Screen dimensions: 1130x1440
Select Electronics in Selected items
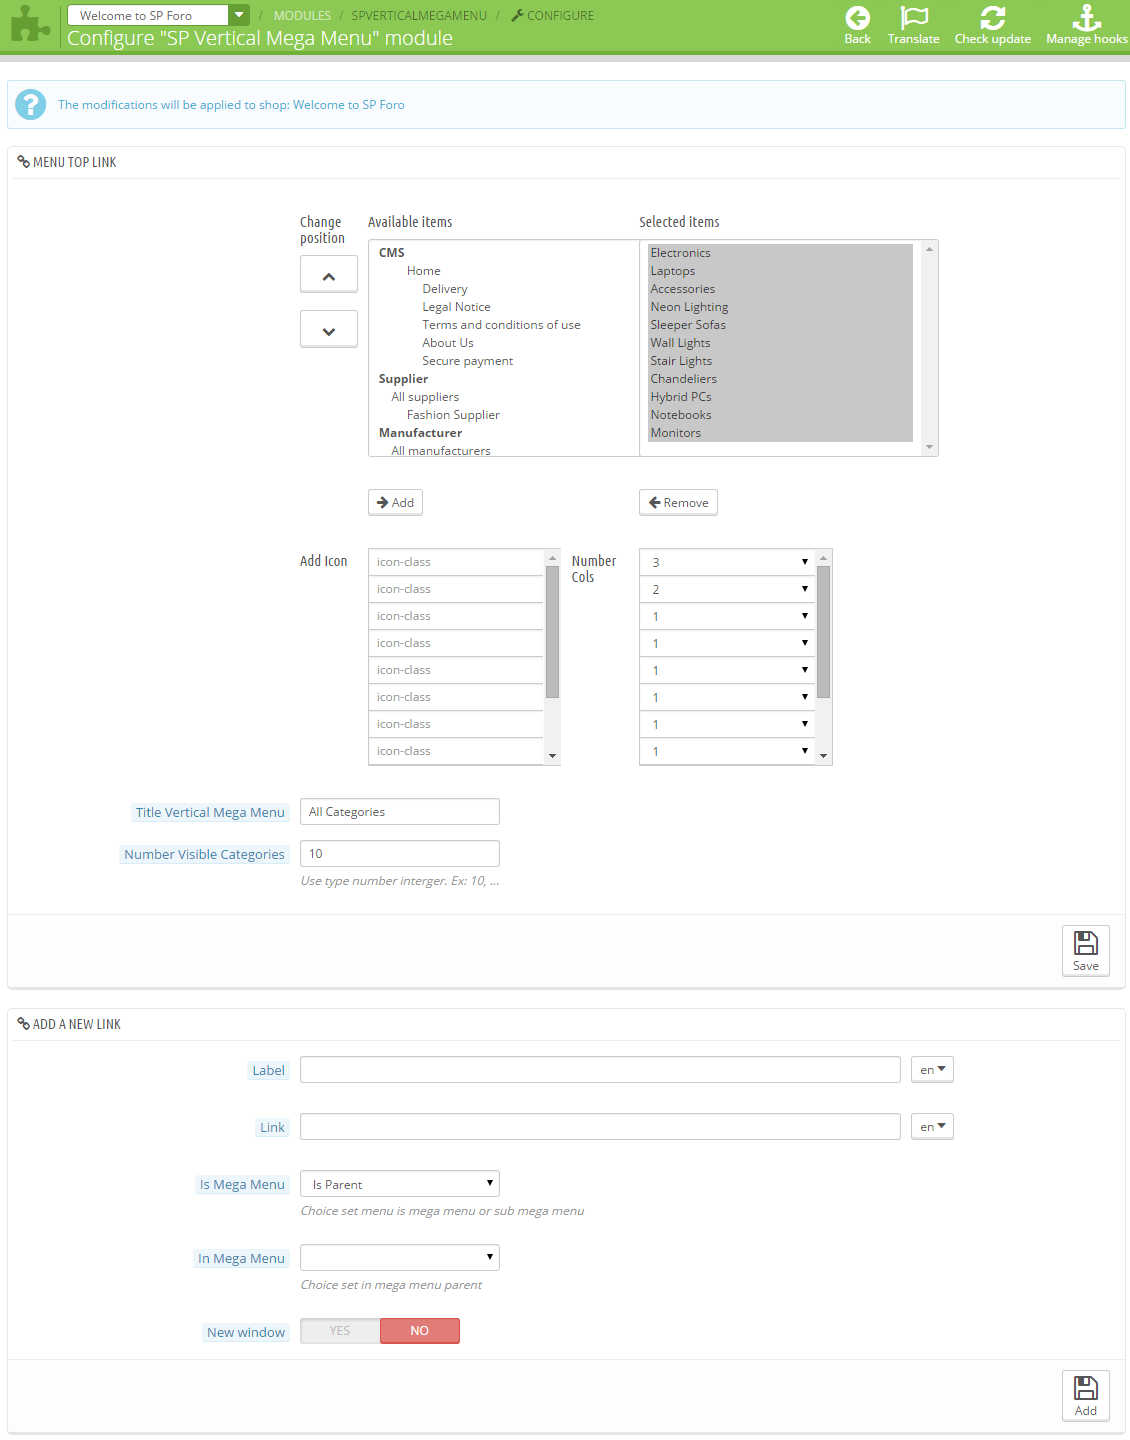point(780,253)
